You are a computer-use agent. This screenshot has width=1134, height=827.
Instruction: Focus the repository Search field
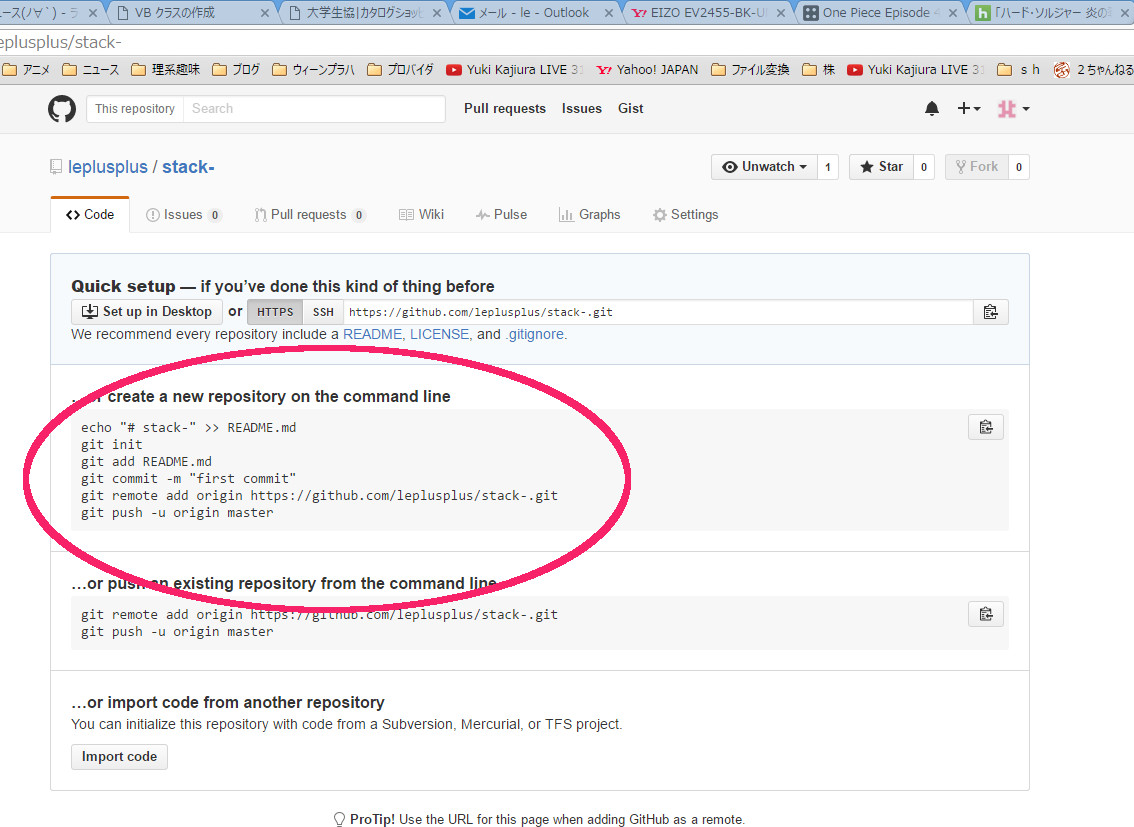(314, 108)
